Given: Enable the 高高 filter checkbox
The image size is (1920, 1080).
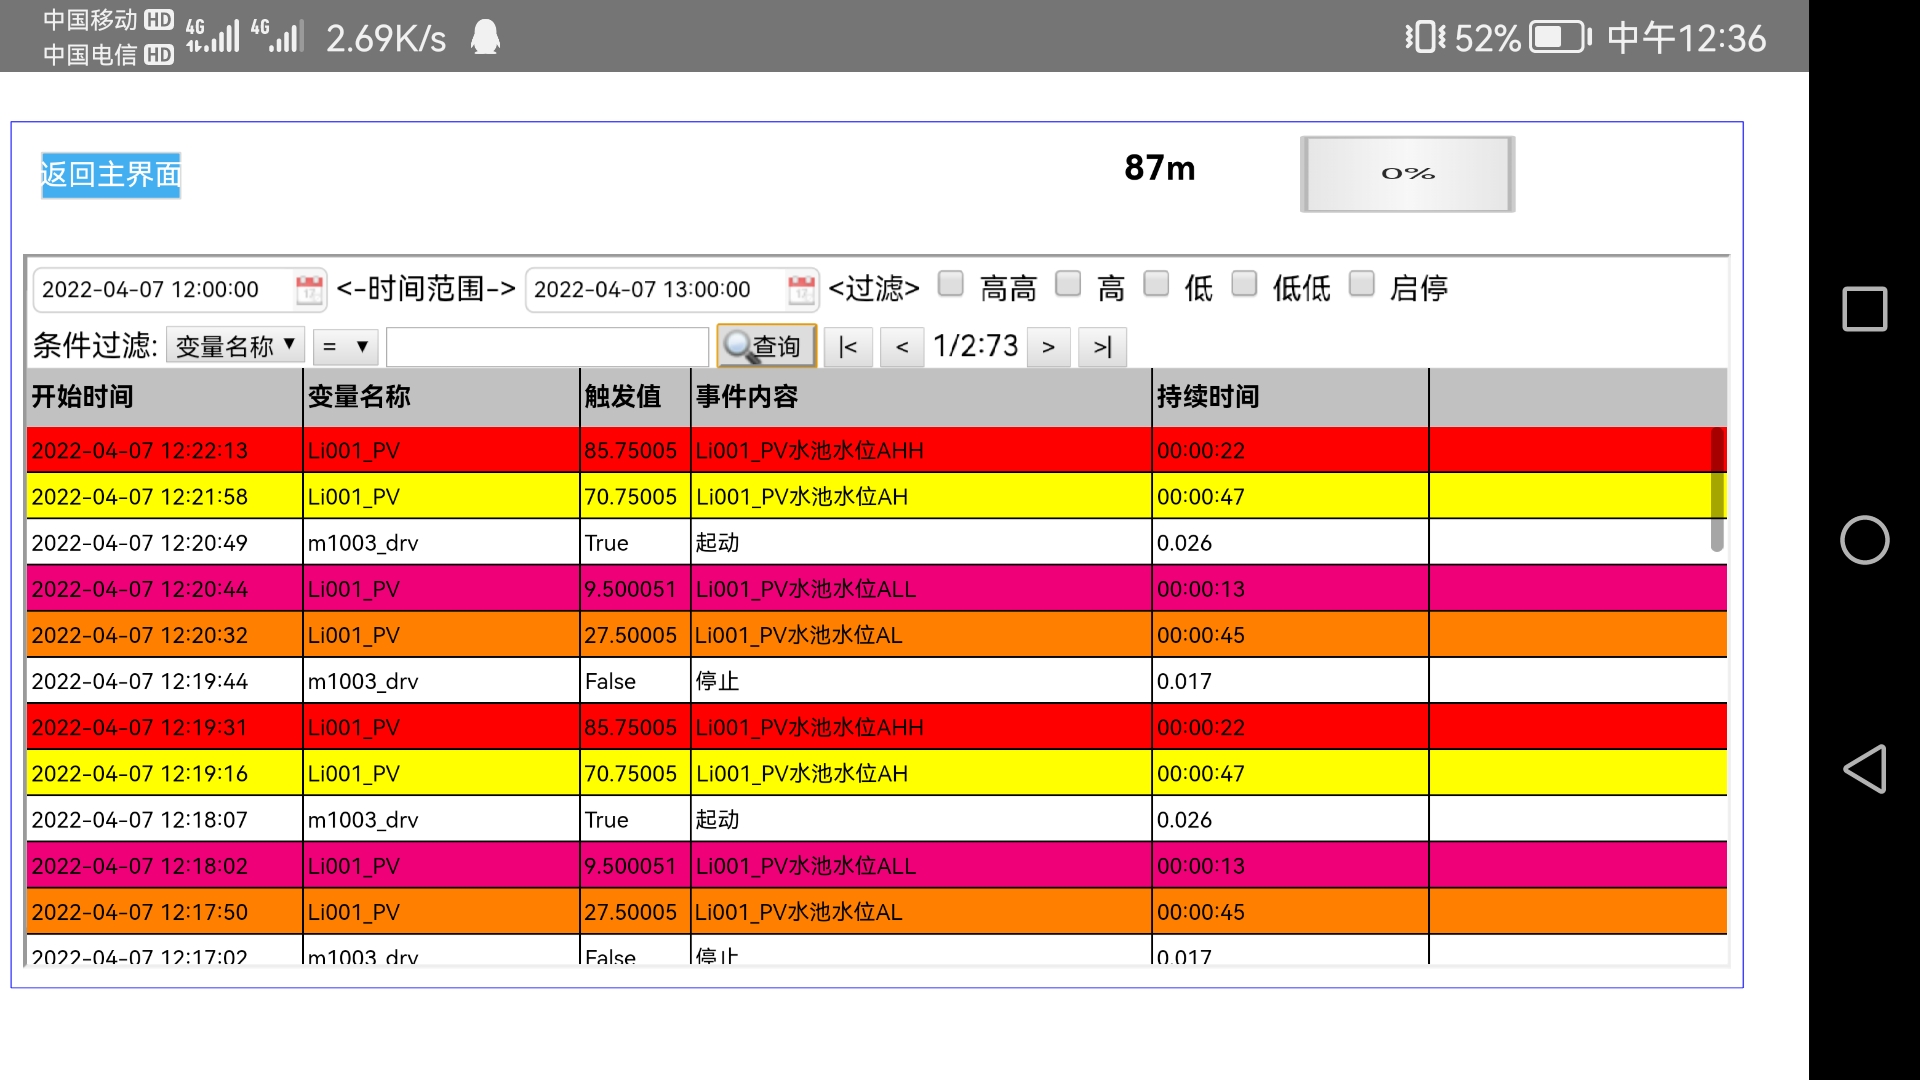Looking at the screenshot, I should tap(951, 285).
